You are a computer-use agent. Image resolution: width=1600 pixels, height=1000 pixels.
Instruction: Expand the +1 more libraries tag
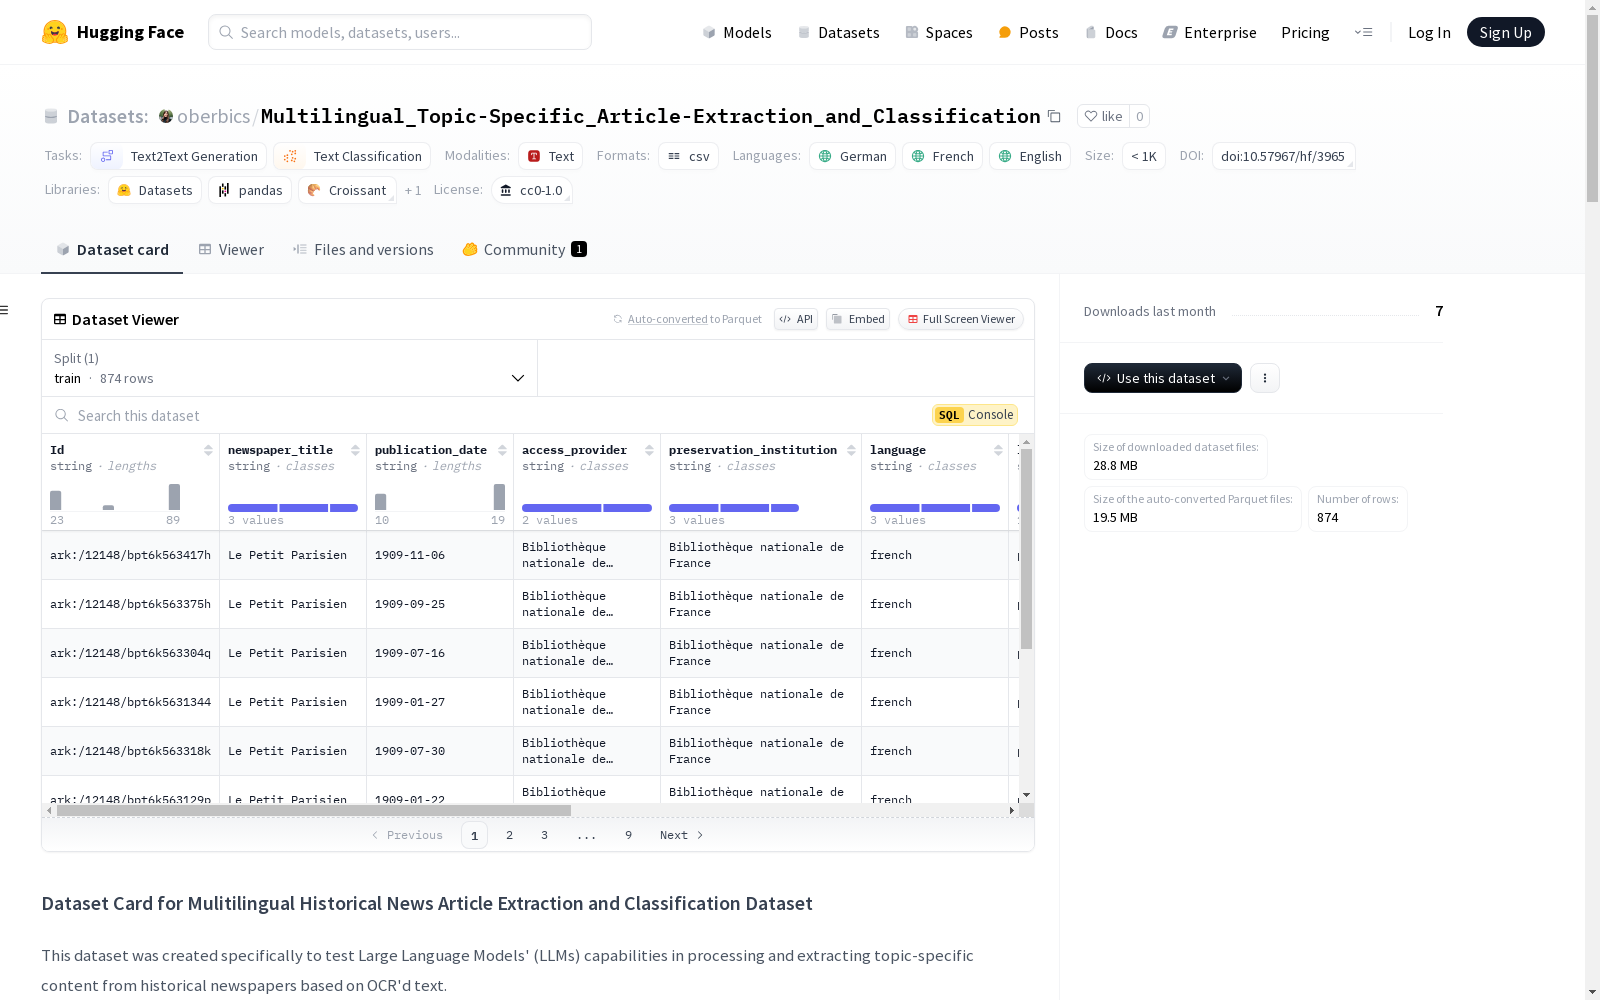[x=413, y=190]
